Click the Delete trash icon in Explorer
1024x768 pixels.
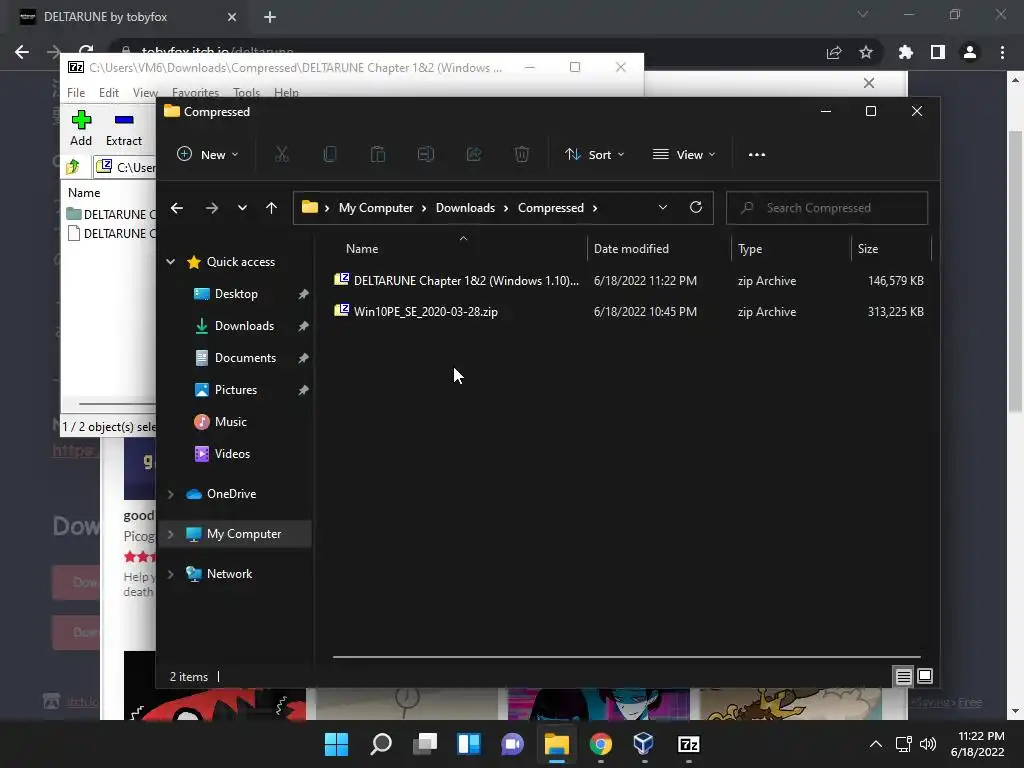(521, 155)
